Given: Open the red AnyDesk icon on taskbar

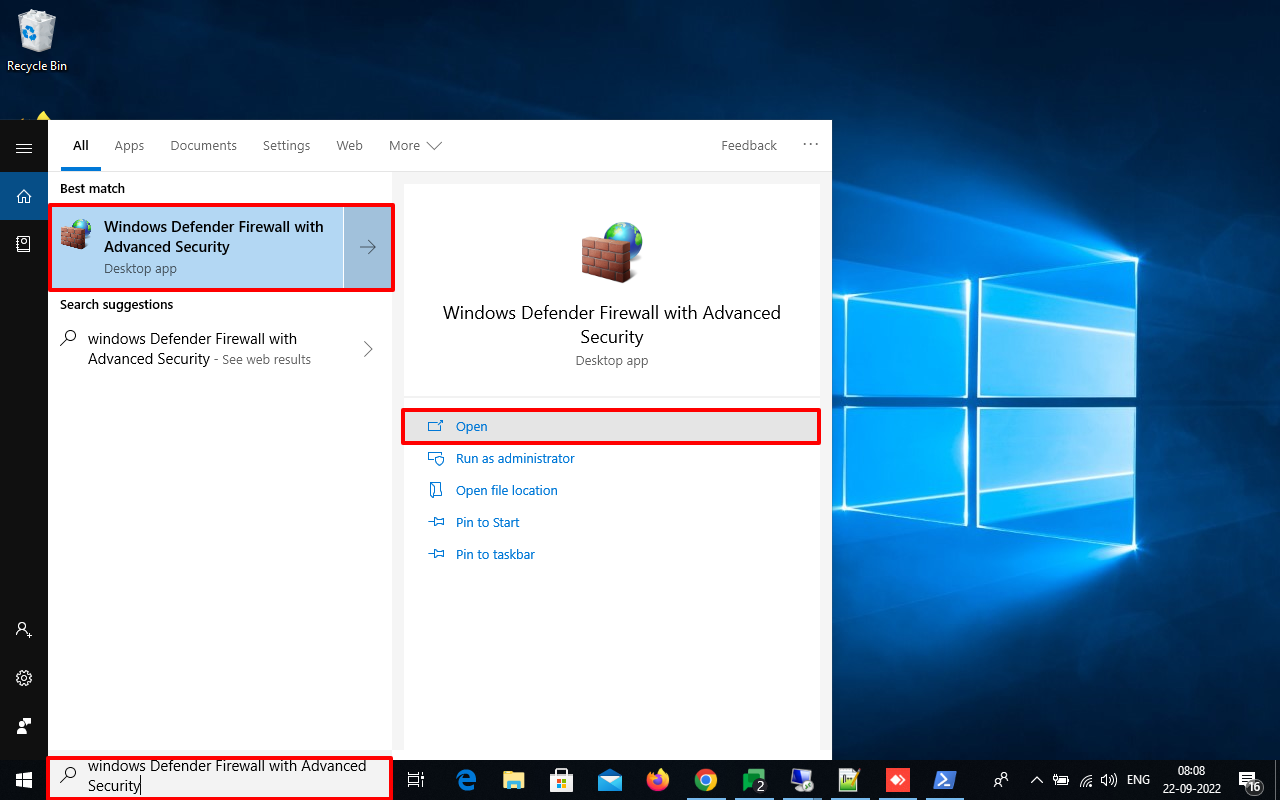Looking at the screenshot, I should coord(898,780).
